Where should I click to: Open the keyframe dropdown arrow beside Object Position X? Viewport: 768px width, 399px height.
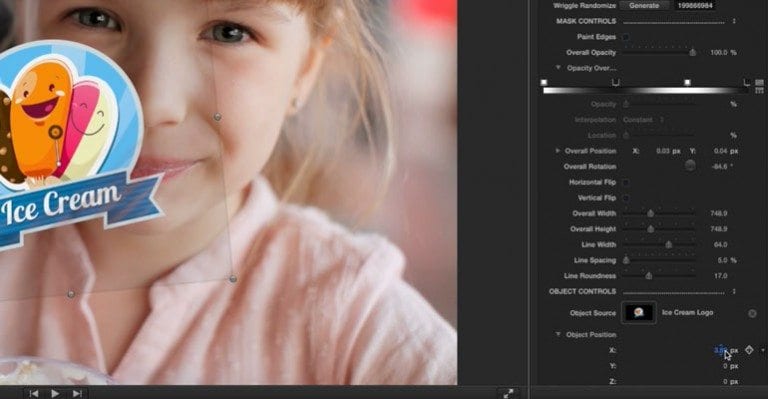pos(763,350)
